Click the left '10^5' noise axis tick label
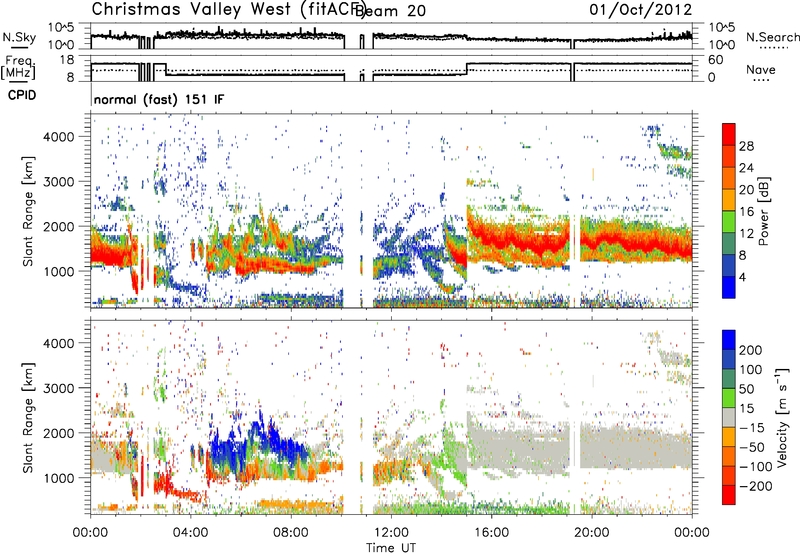The width and height of the screenshot is (800, 554). [x=61, y=28]
